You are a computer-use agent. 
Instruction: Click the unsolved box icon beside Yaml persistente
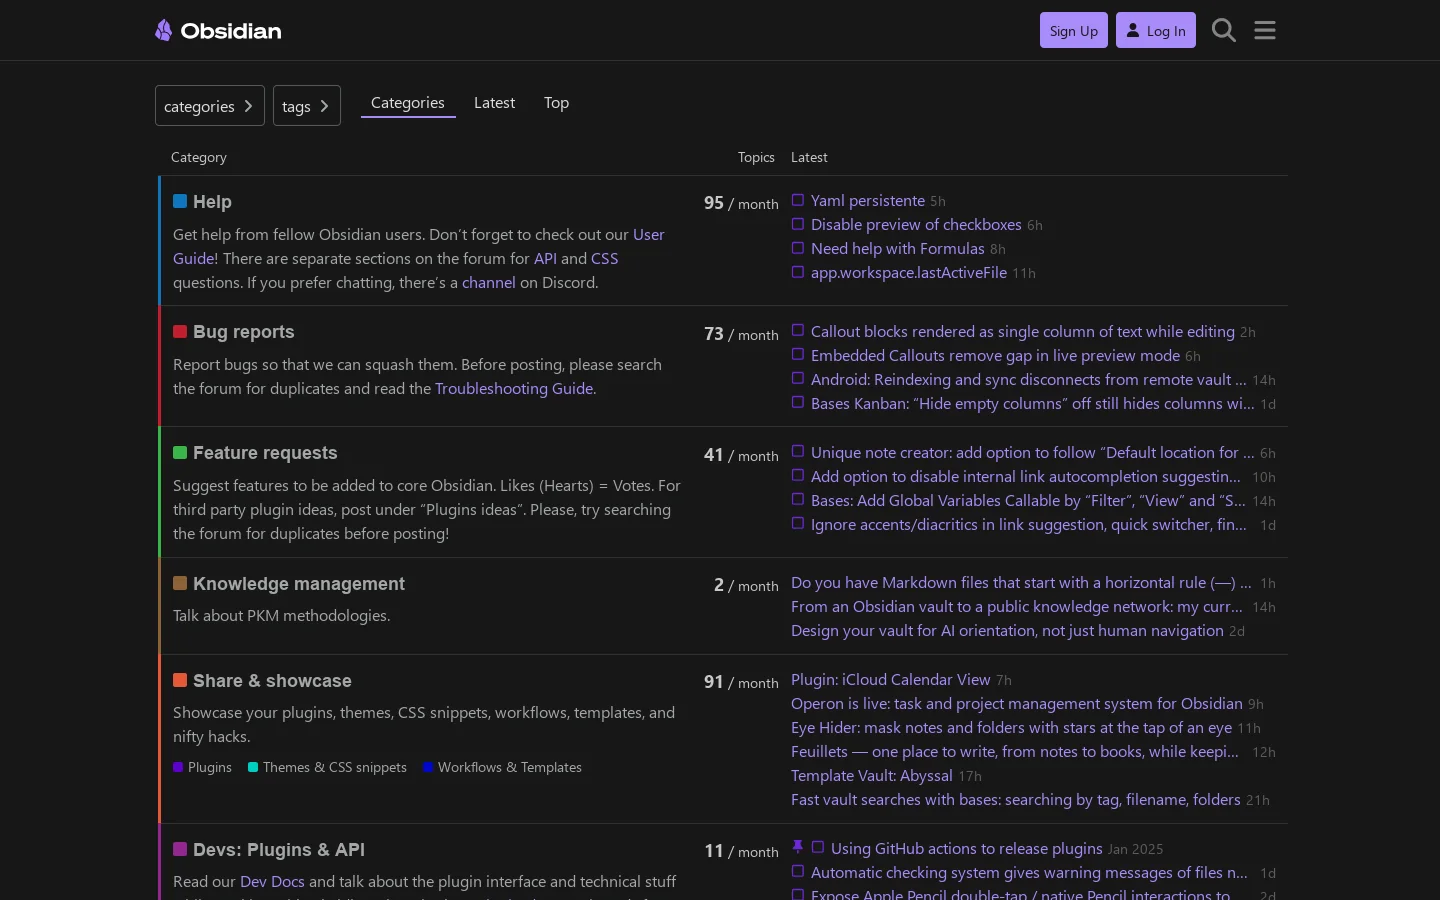(x=798, y=200)
